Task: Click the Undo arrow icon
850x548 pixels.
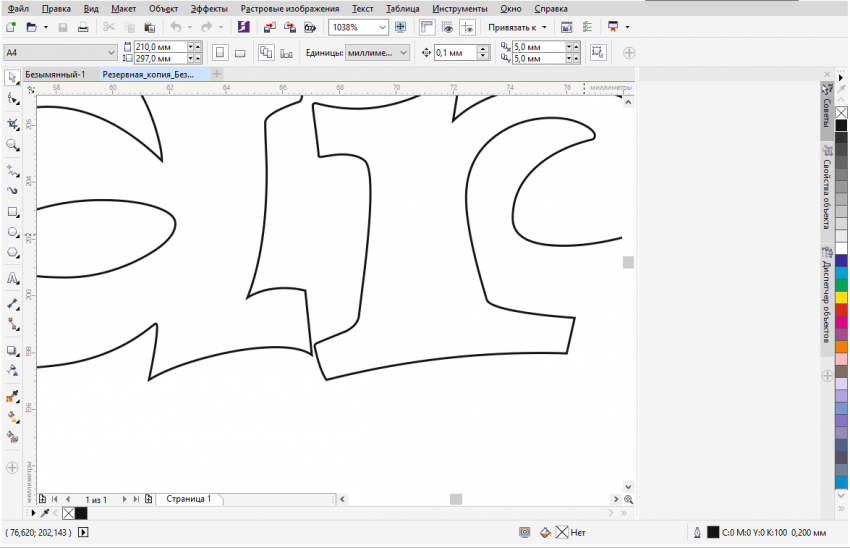Action: point(176,27)
